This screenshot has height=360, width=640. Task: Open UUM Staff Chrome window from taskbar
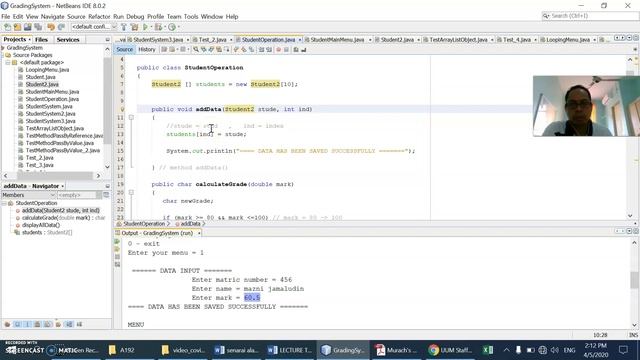[451, 350]
